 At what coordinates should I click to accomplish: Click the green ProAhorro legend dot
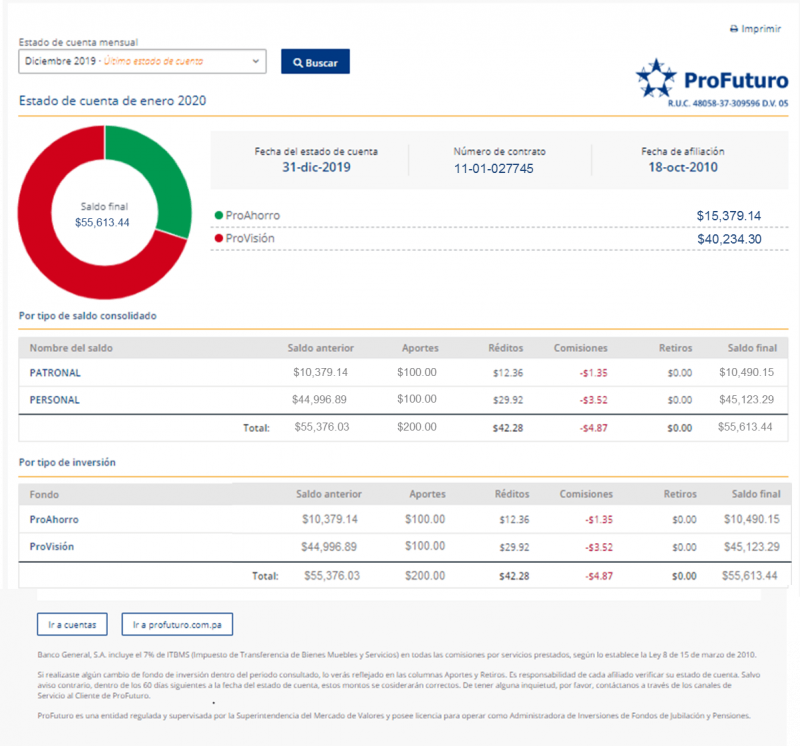tap(219, 215)
